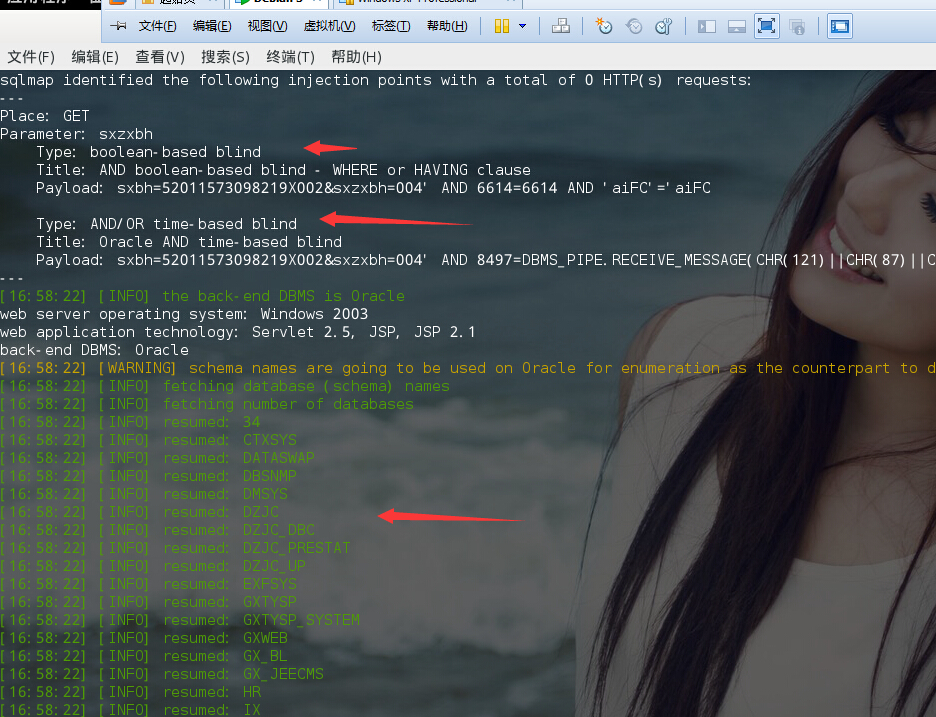The image size is (936, 717).
Task: Click the DBMS_PIPE.RECEIVE_MESSAGE payload line
Action: click(x=485, y=260)
